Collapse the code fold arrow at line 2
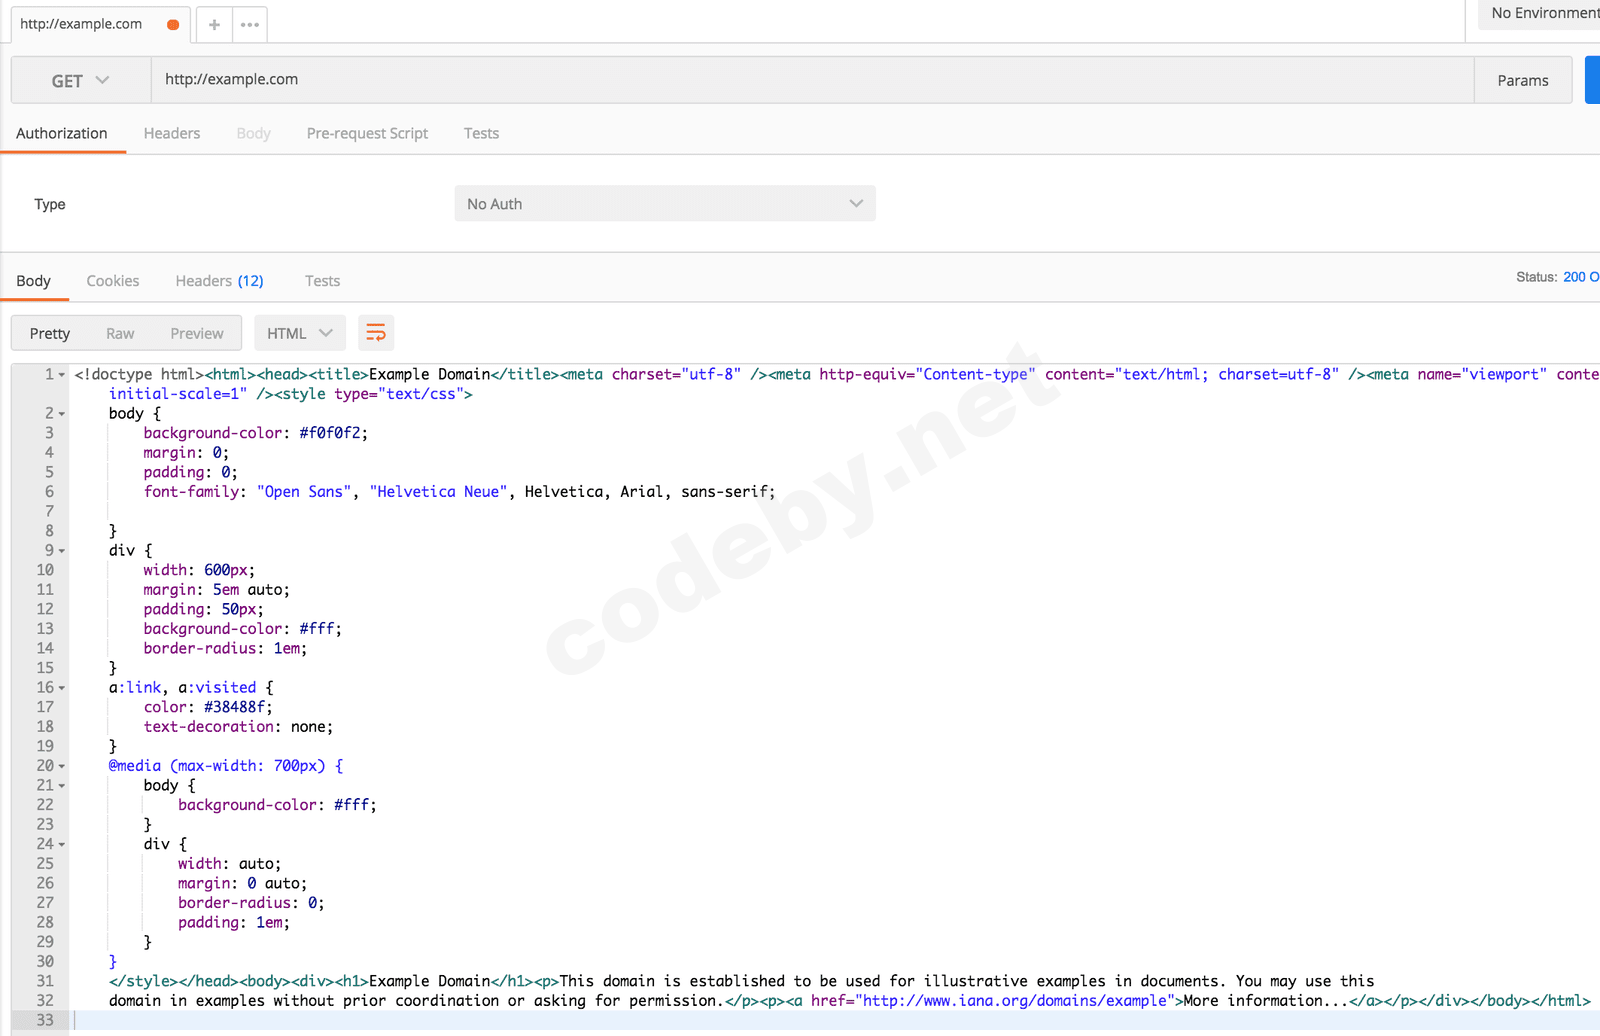This screenshot has width=1600, height=1036. tap(62, 414)
